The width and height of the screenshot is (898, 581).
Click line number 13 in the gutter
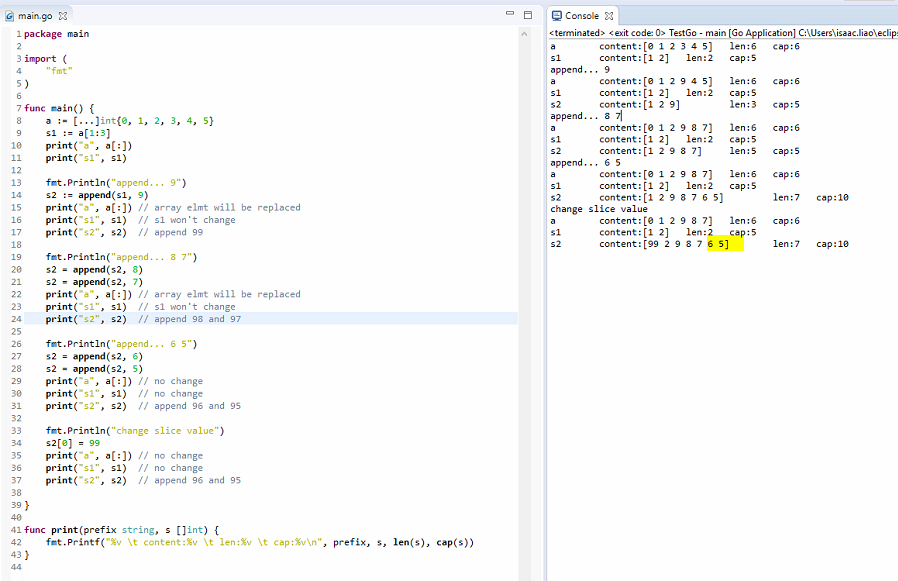tap(17, 183)
